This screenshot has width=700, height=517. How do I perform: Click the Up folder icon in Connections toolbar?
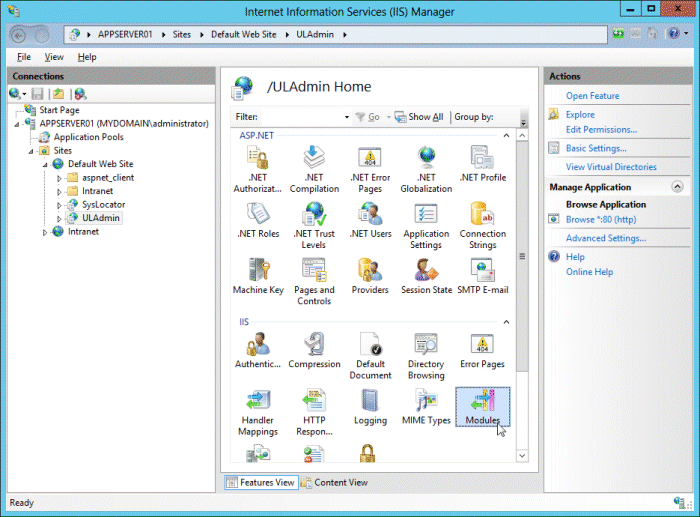click(x=59, y=94)
